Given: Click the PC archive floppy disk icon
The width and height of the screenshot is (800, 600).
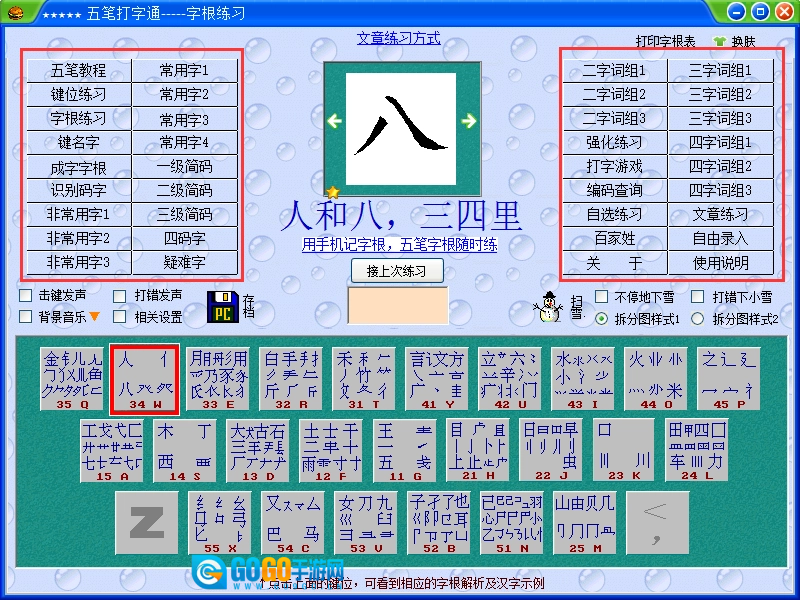Looking at the screenshot, I should [225, 306].
